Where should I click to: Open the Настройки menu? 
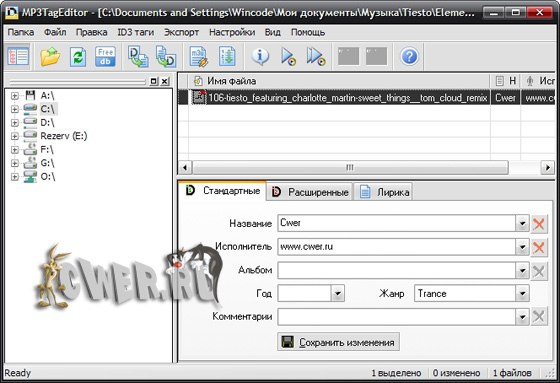pos(232,33)
